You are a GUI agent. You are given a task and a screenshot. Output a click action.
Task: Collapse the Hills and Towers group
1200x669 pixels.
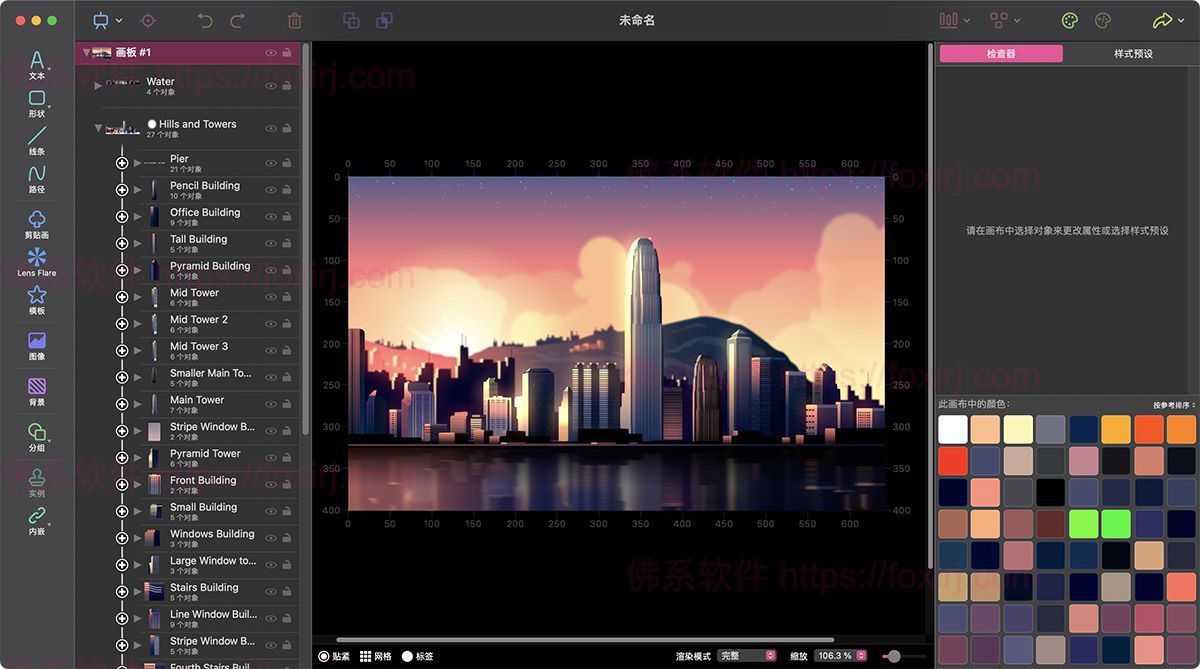point(98,128)
